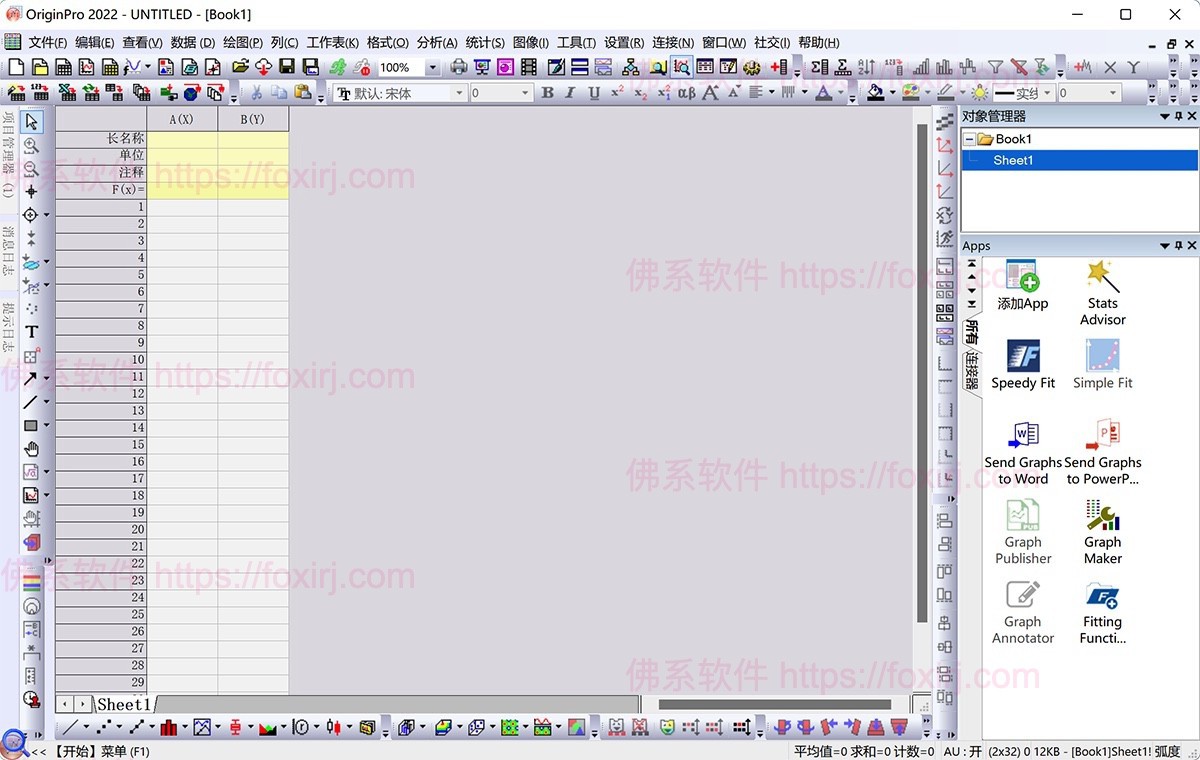
Task: Choose the Pan hand tool
Action: coord(31,449)
